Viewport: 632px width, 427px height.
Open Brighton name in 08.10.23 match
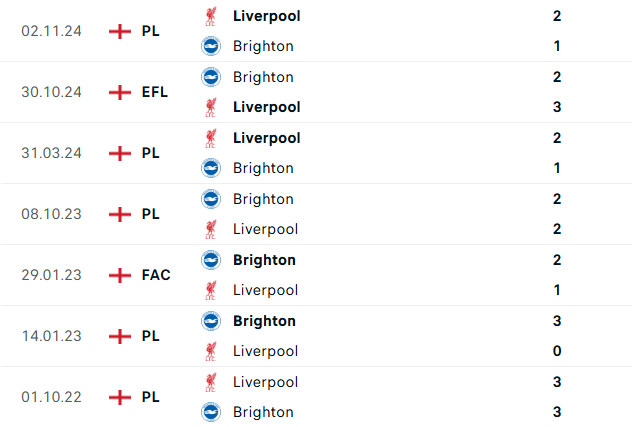[263, 199]
